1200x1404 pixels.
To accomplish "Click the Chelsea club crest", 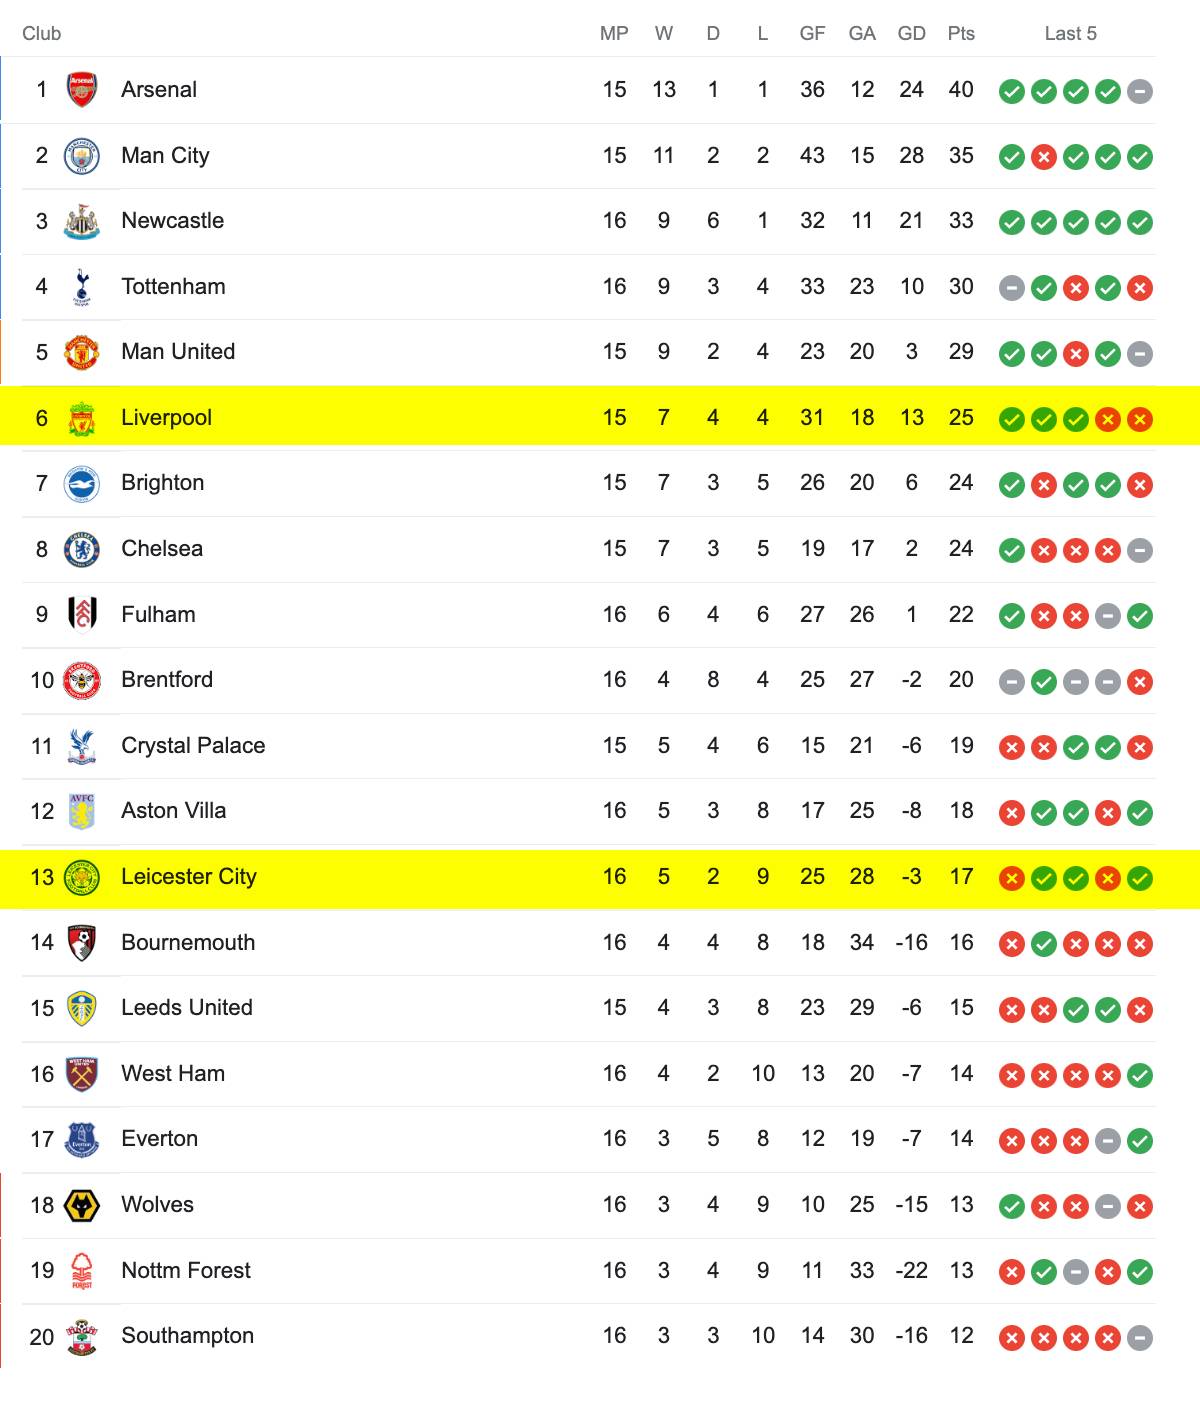I will (82, 549).
